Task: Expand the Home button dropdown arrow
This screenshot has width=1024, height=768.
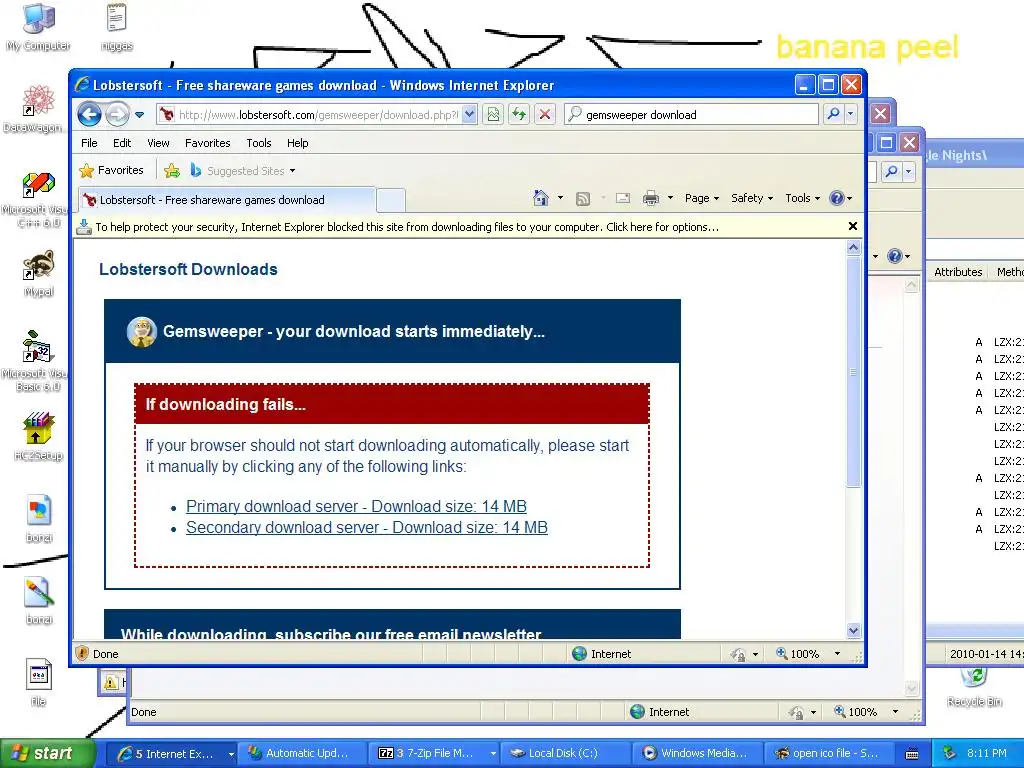Action: pyautogui.click(x=560, y=198)
